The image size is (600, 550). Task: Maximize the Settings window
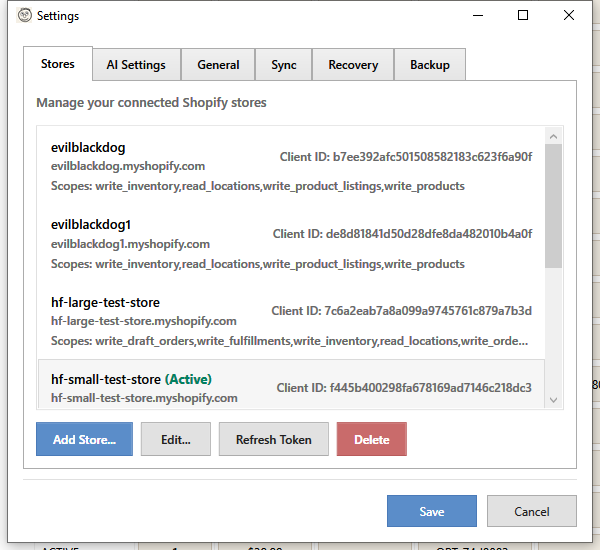(x=523, y=15)
